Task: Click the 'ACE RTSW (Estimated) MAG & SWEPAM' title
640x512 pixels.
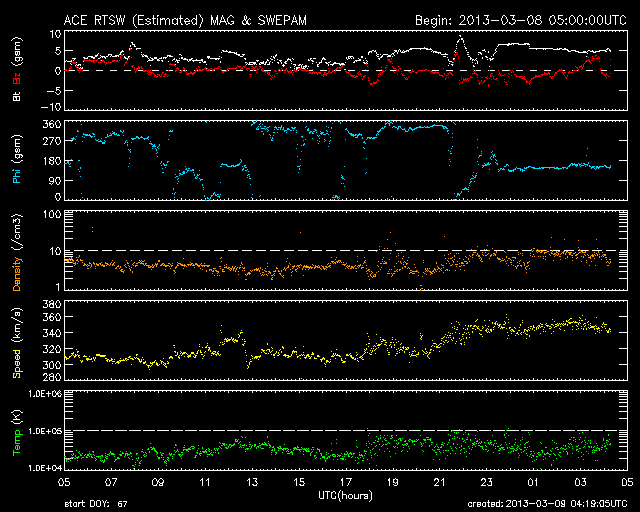Action: point(185,20)
